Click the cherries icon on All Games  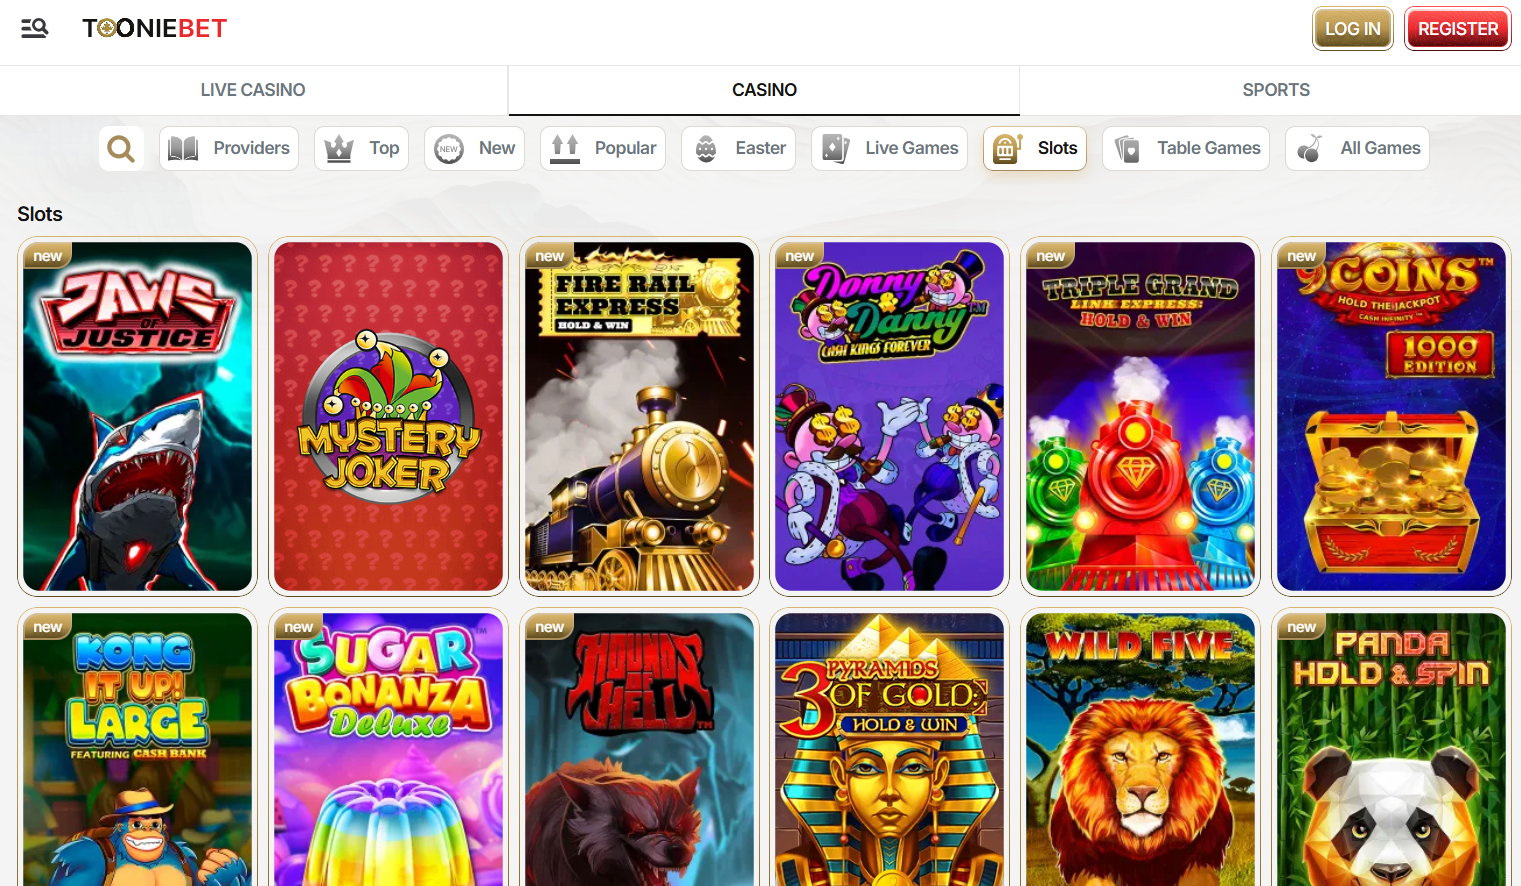click(1308, 148)
